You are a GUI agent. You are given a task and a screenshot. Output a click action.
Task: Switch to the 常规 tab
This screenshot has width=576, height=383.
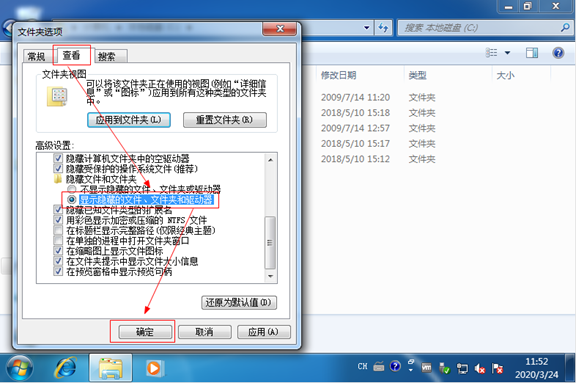pos(36,57)
